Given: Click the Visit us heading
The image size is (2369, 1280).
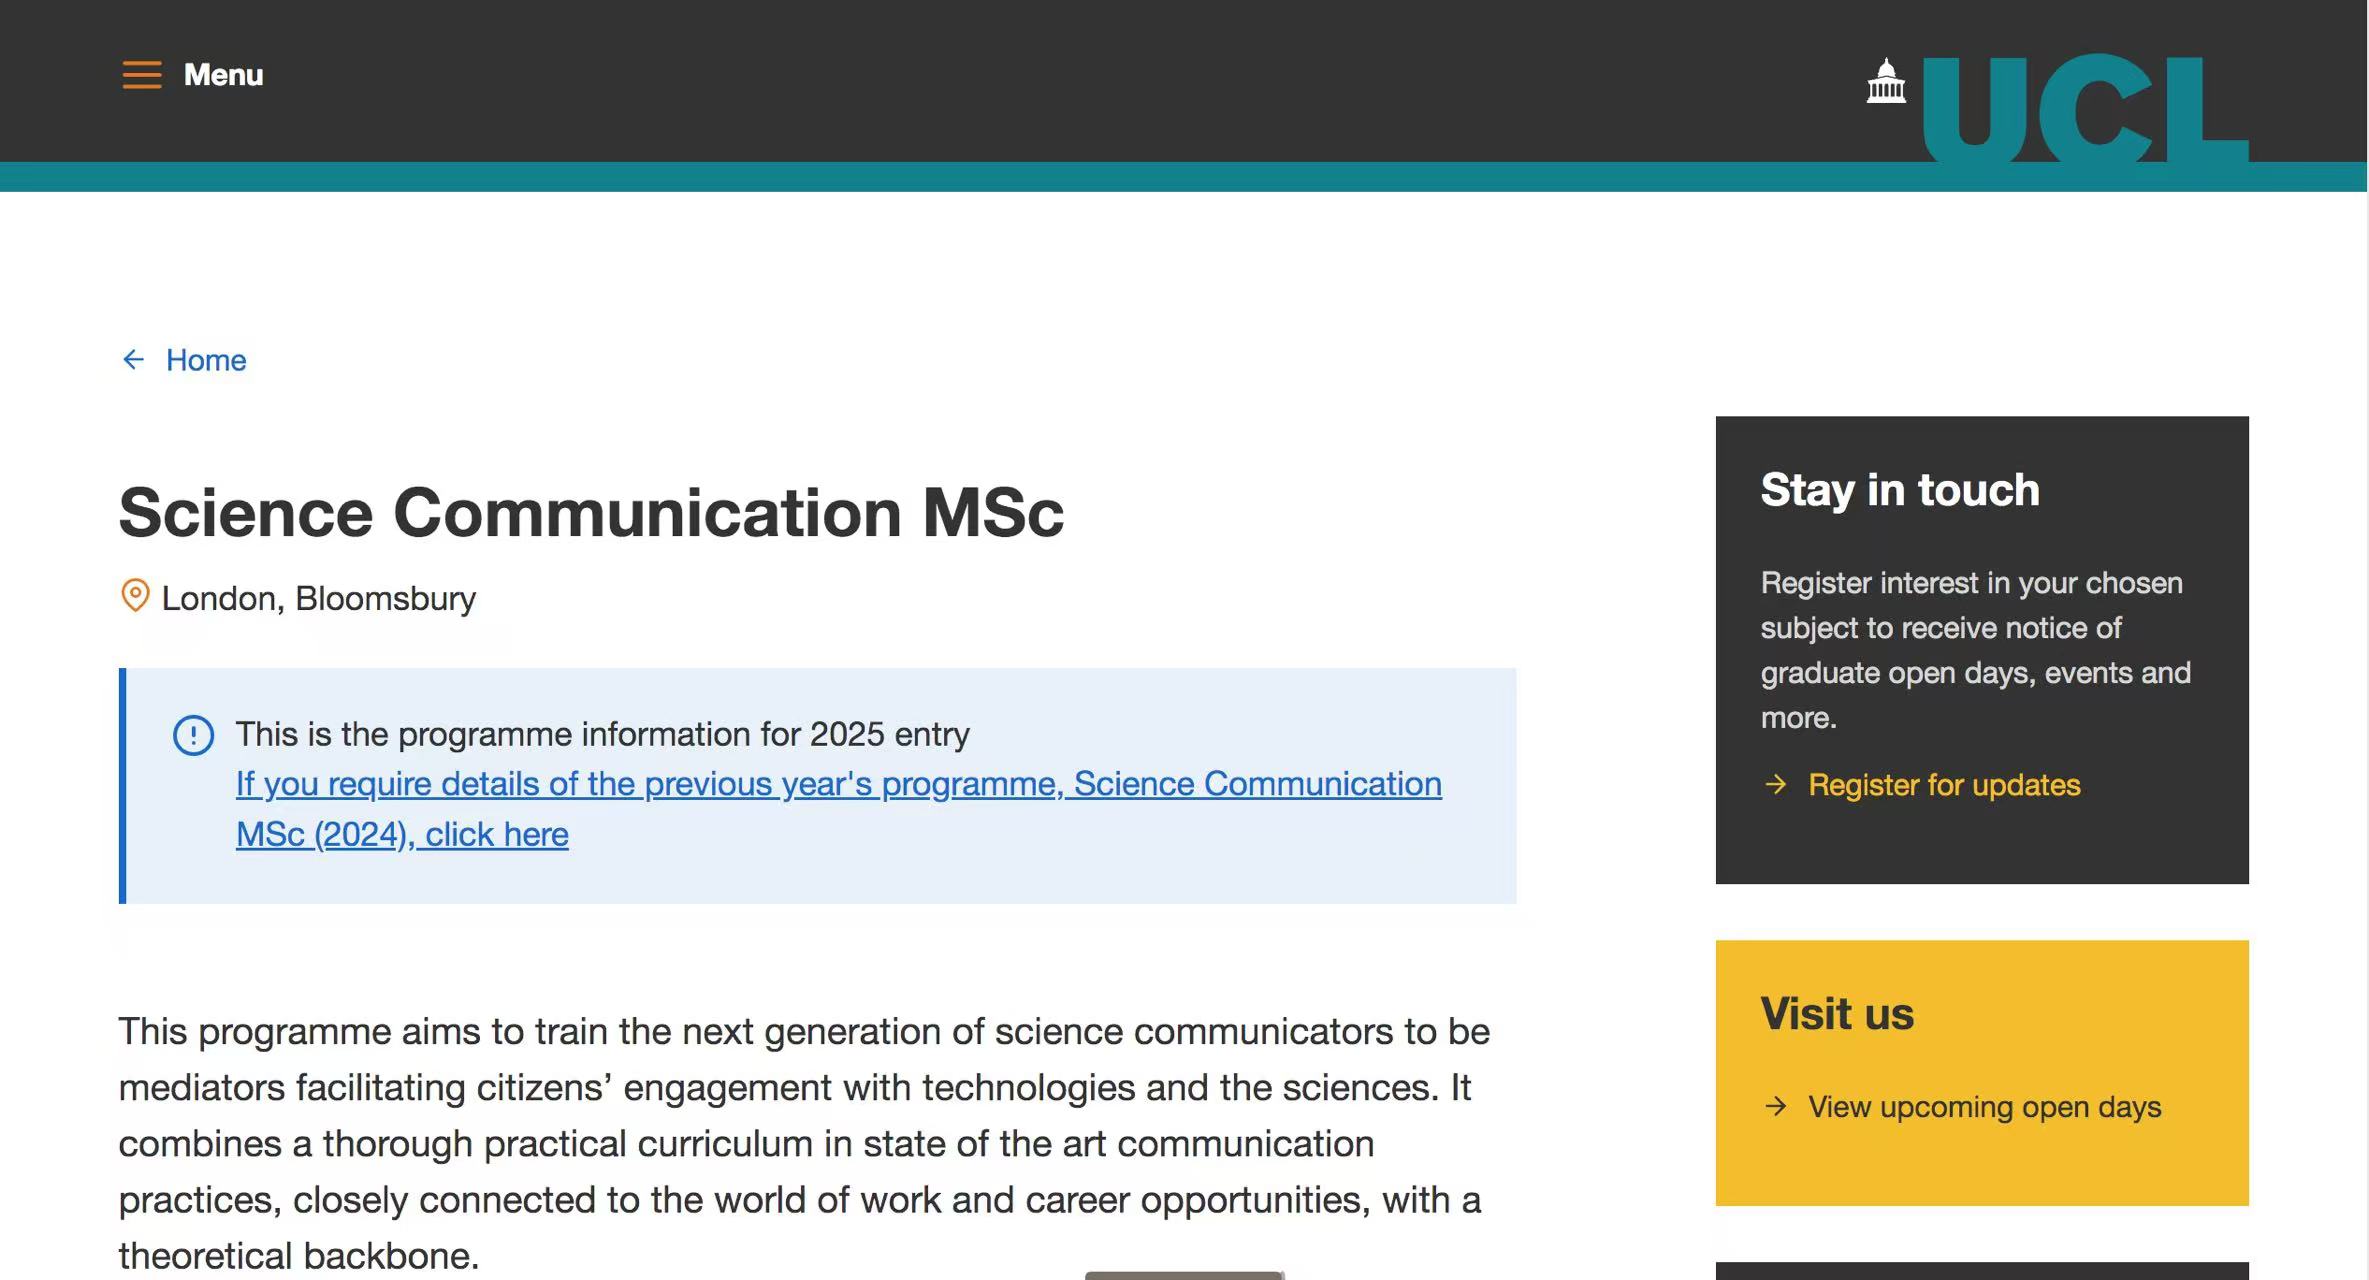Looking at the screenshot, I should click(1837, 1014).
